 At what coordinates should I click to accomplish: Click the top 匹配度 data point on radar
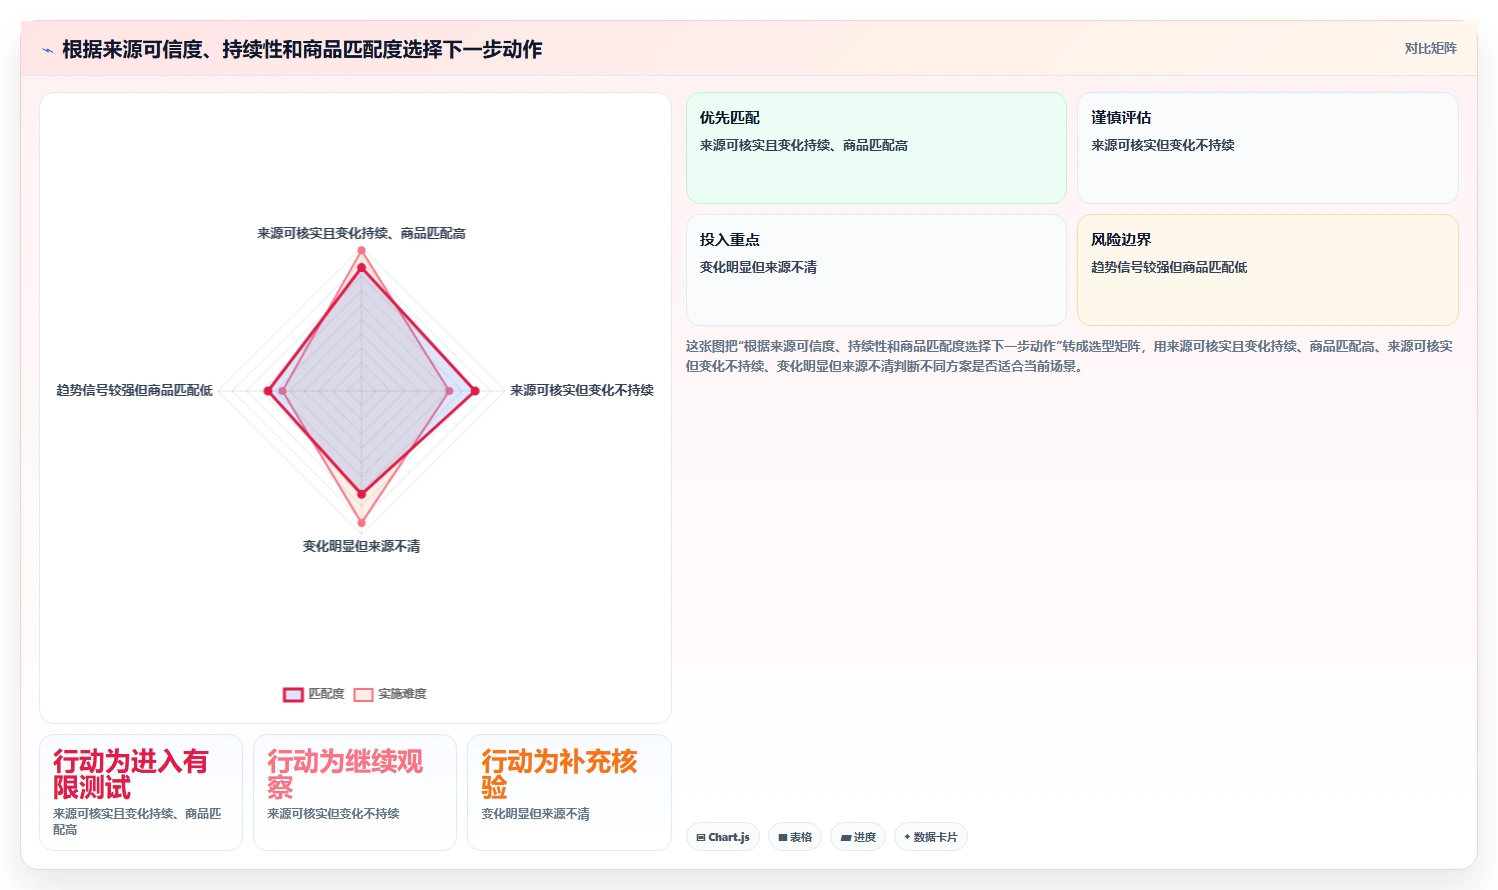[x=361, y=267]
